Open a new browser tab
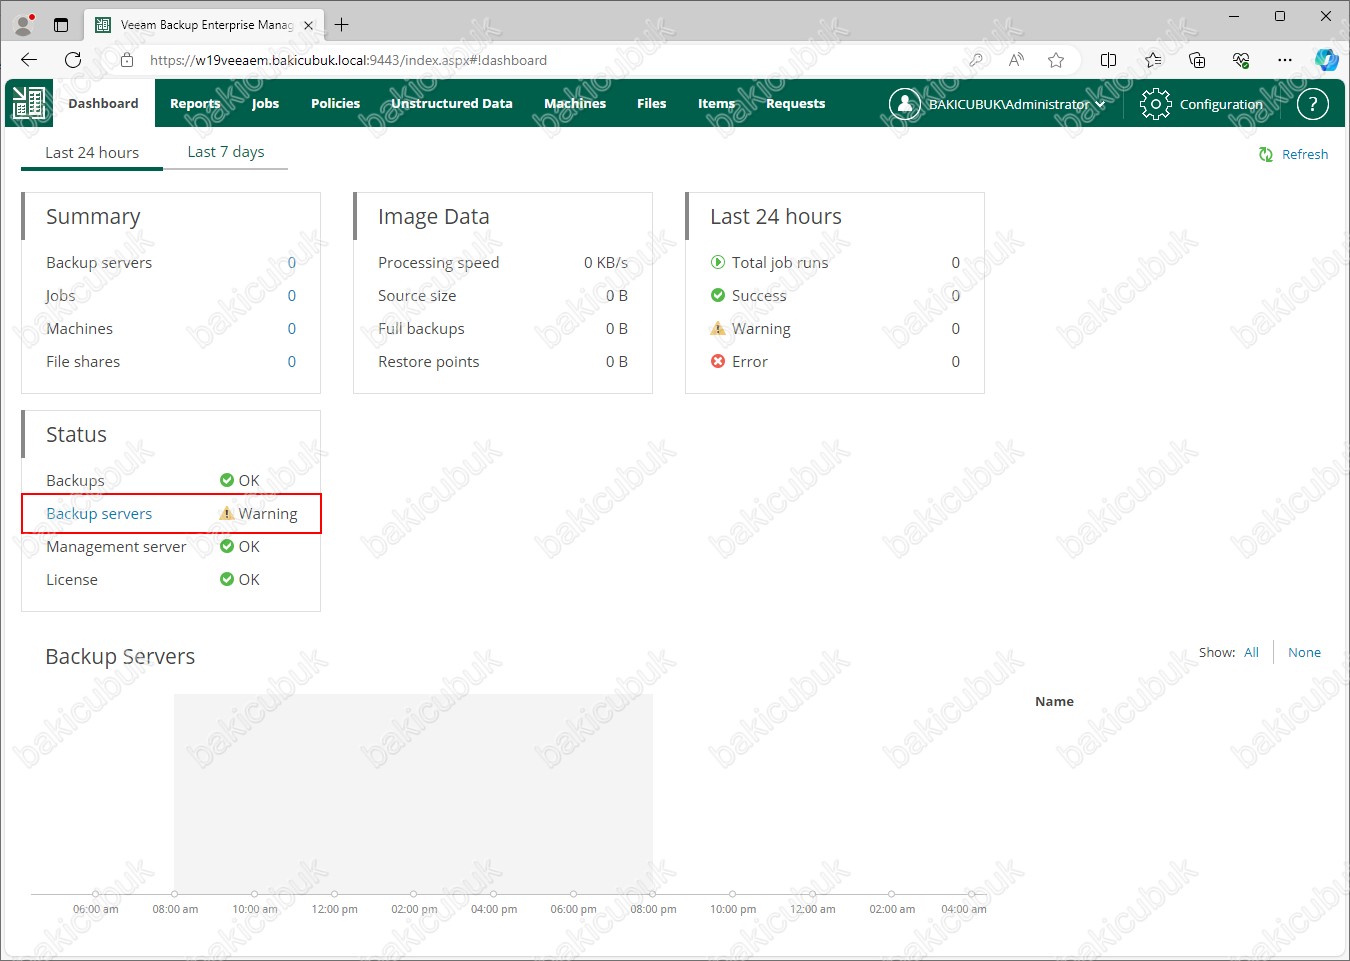1350x961 pixels. pos(341,25)
